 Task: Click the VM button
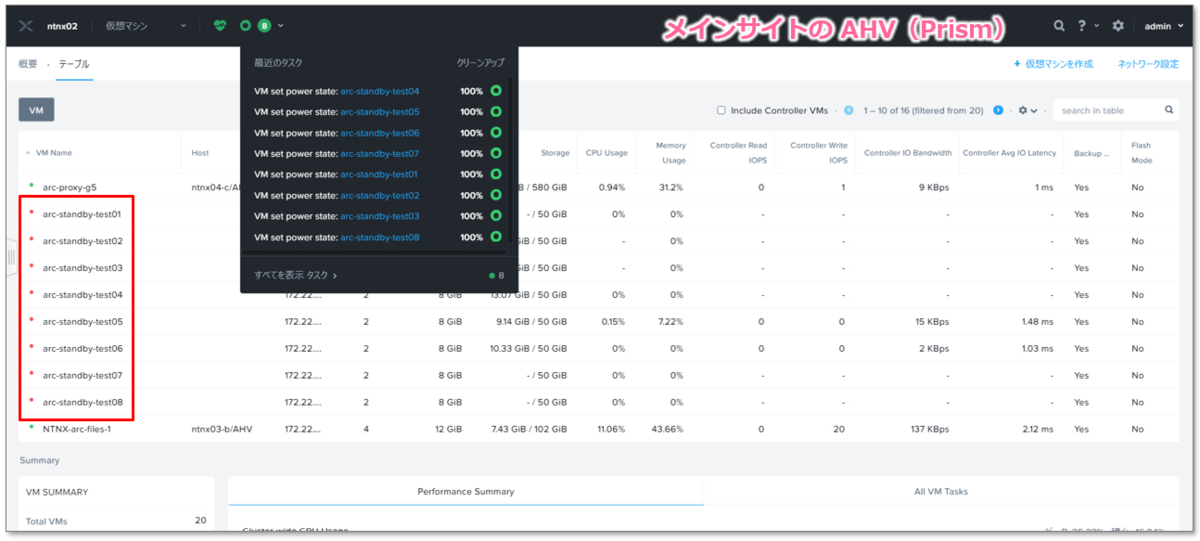point(36,110)
